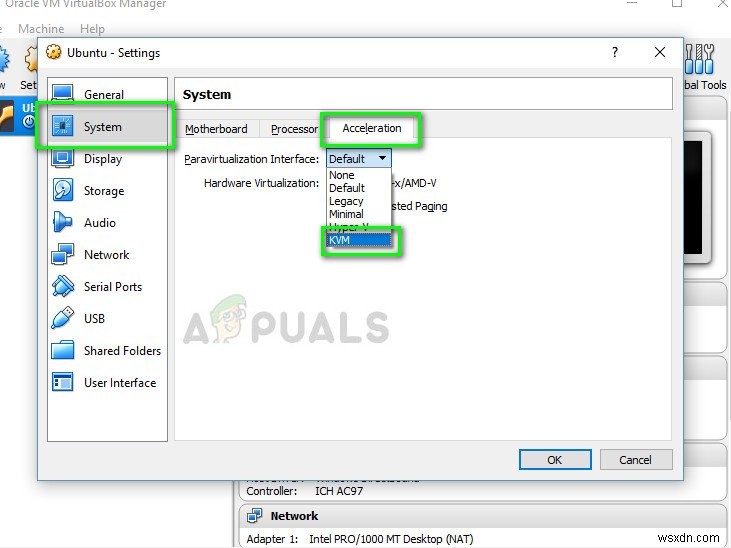Open the Serial Ports plug icon
The image size is (731, 548).
click(x=62, y=286)
